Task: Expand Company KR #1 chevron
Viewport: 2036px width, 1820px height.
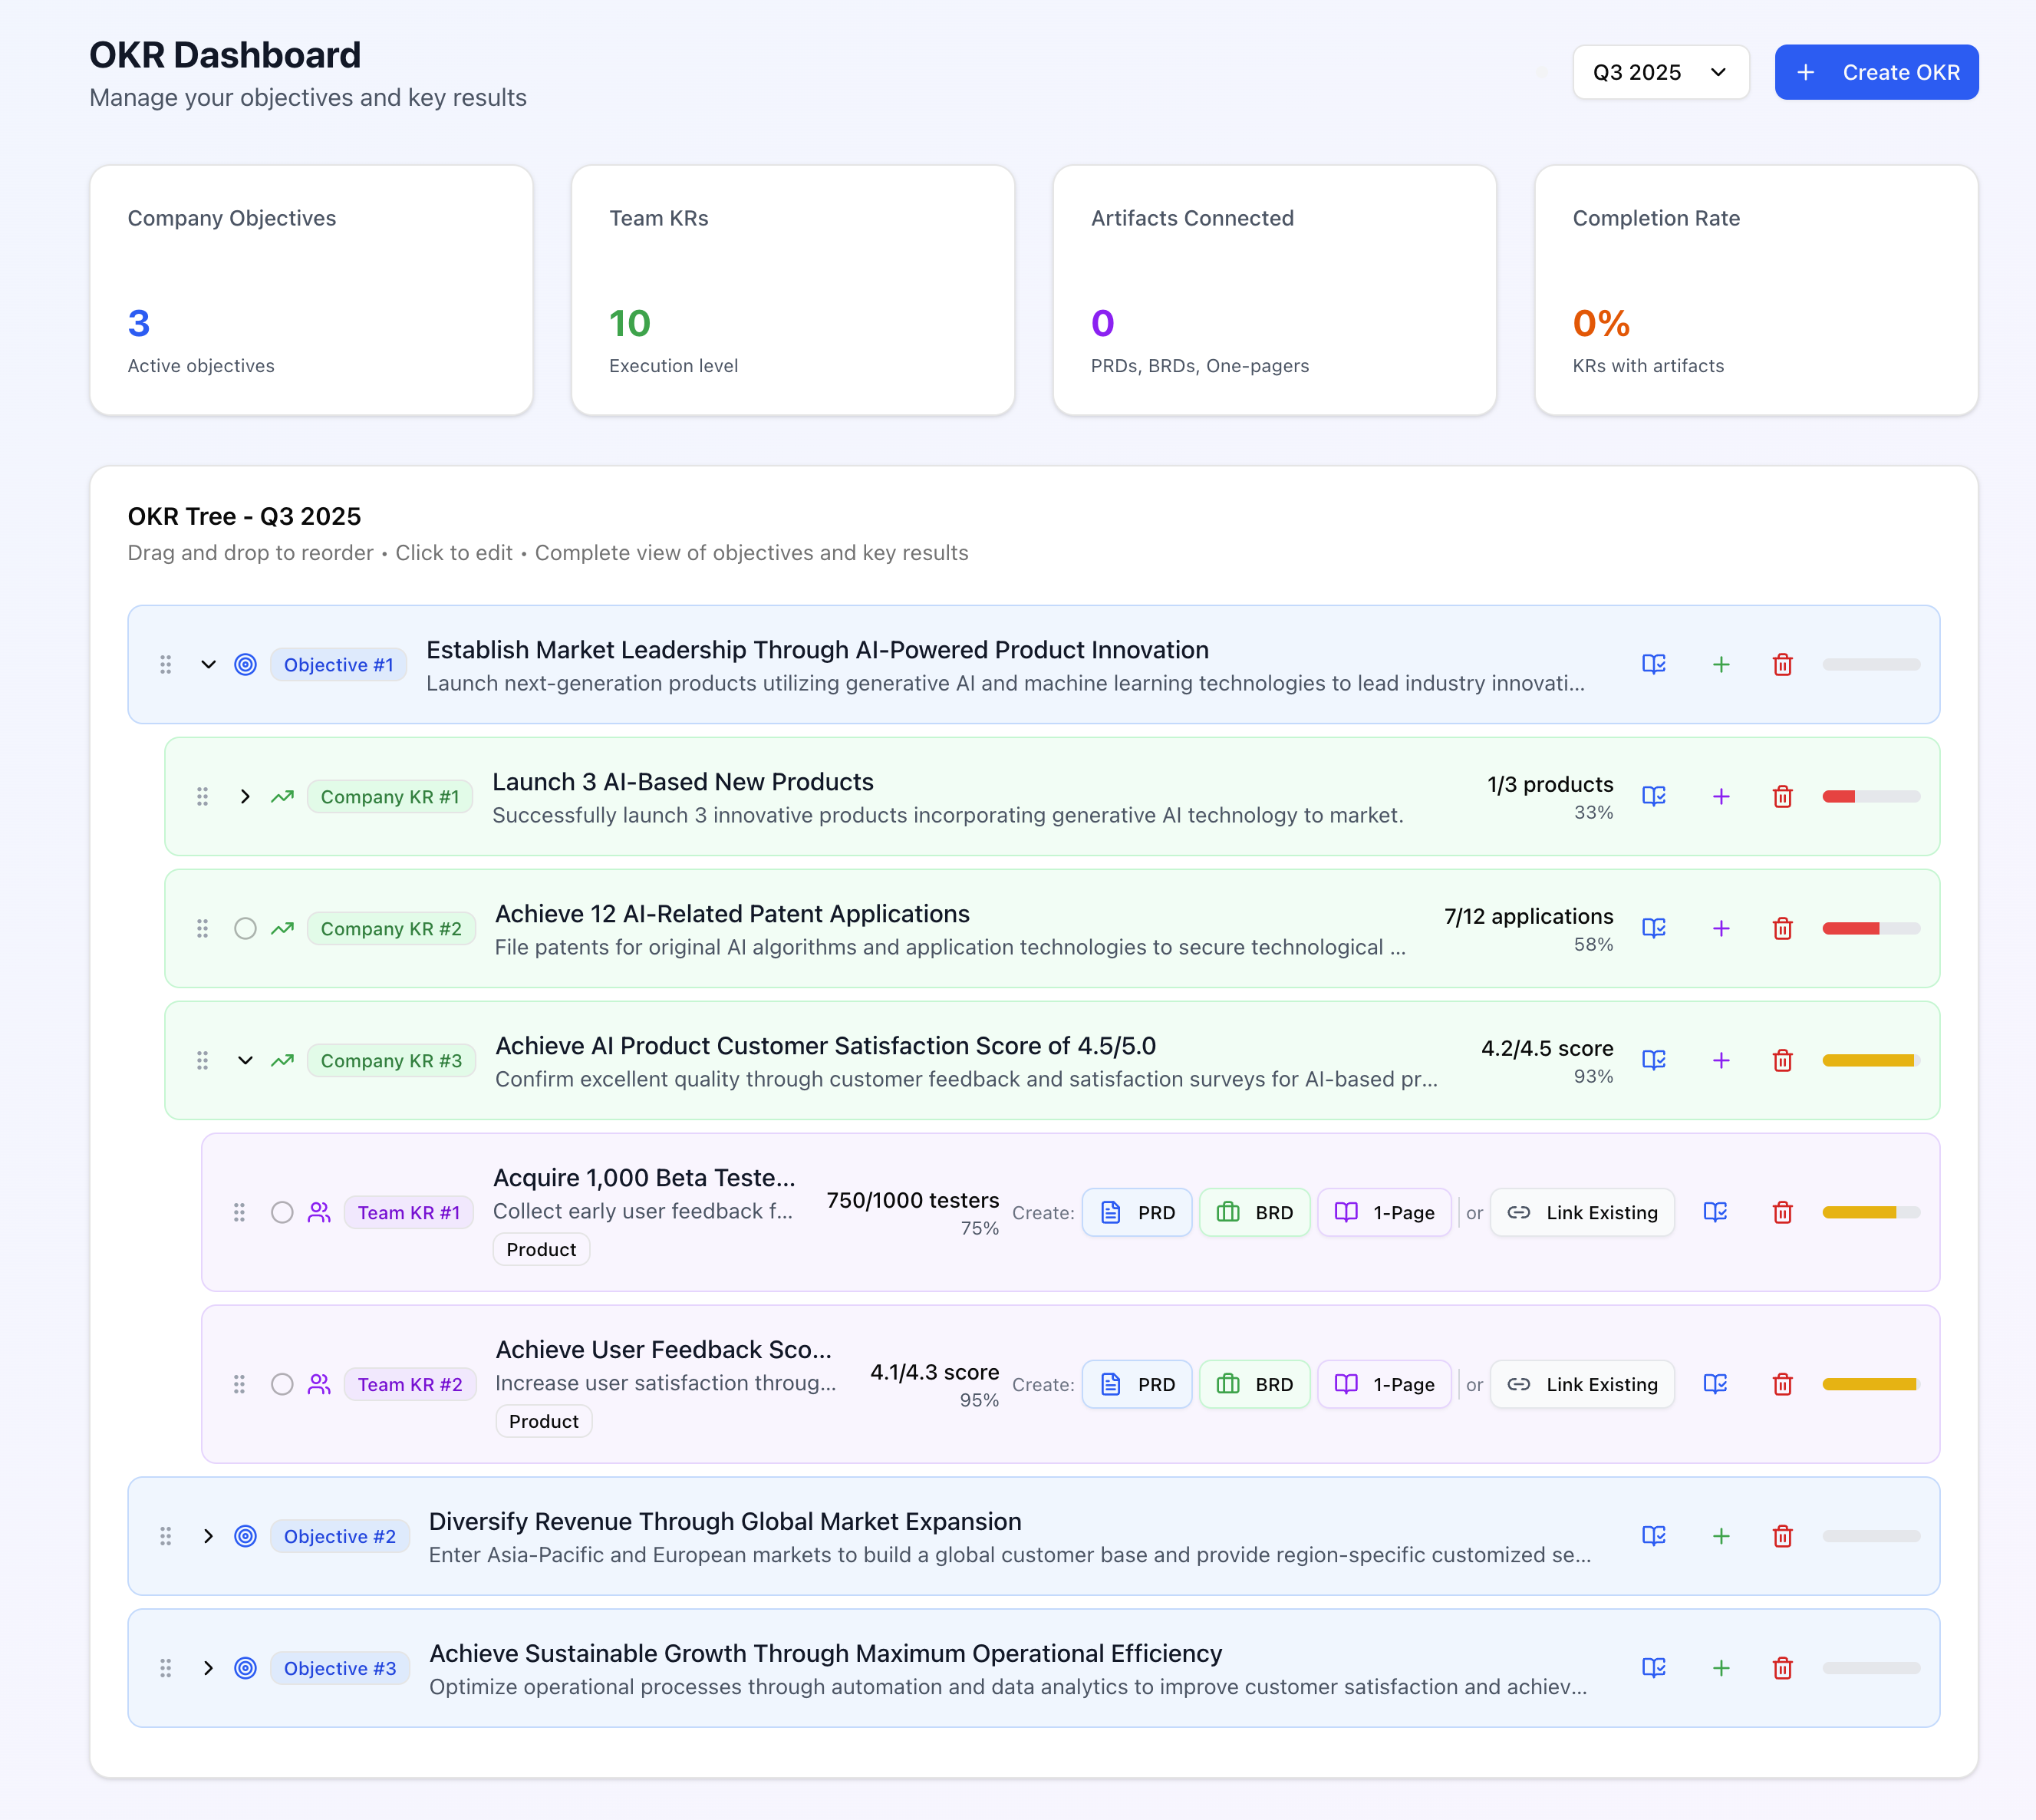Action: [245, 796]
